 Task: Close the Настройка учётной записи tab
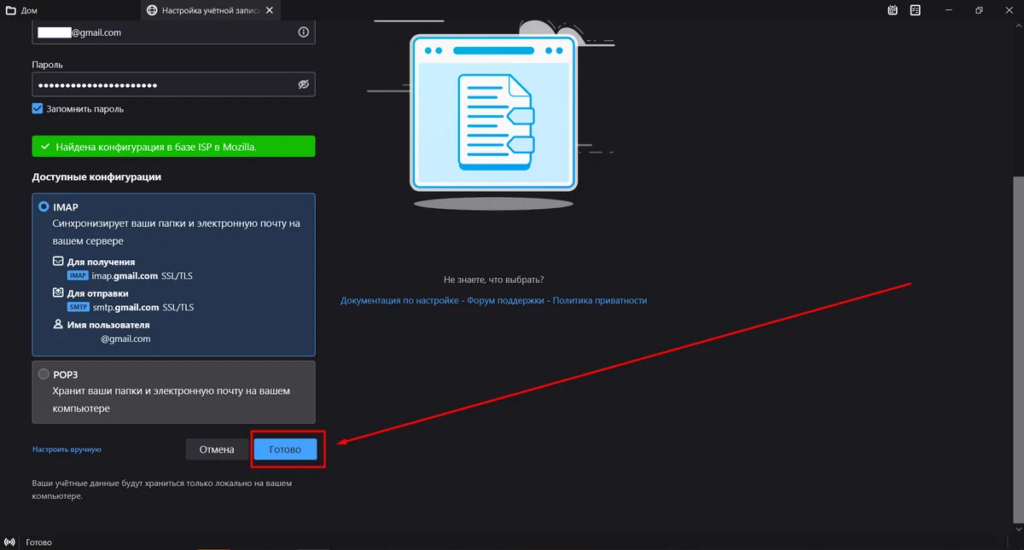[270, 10]
